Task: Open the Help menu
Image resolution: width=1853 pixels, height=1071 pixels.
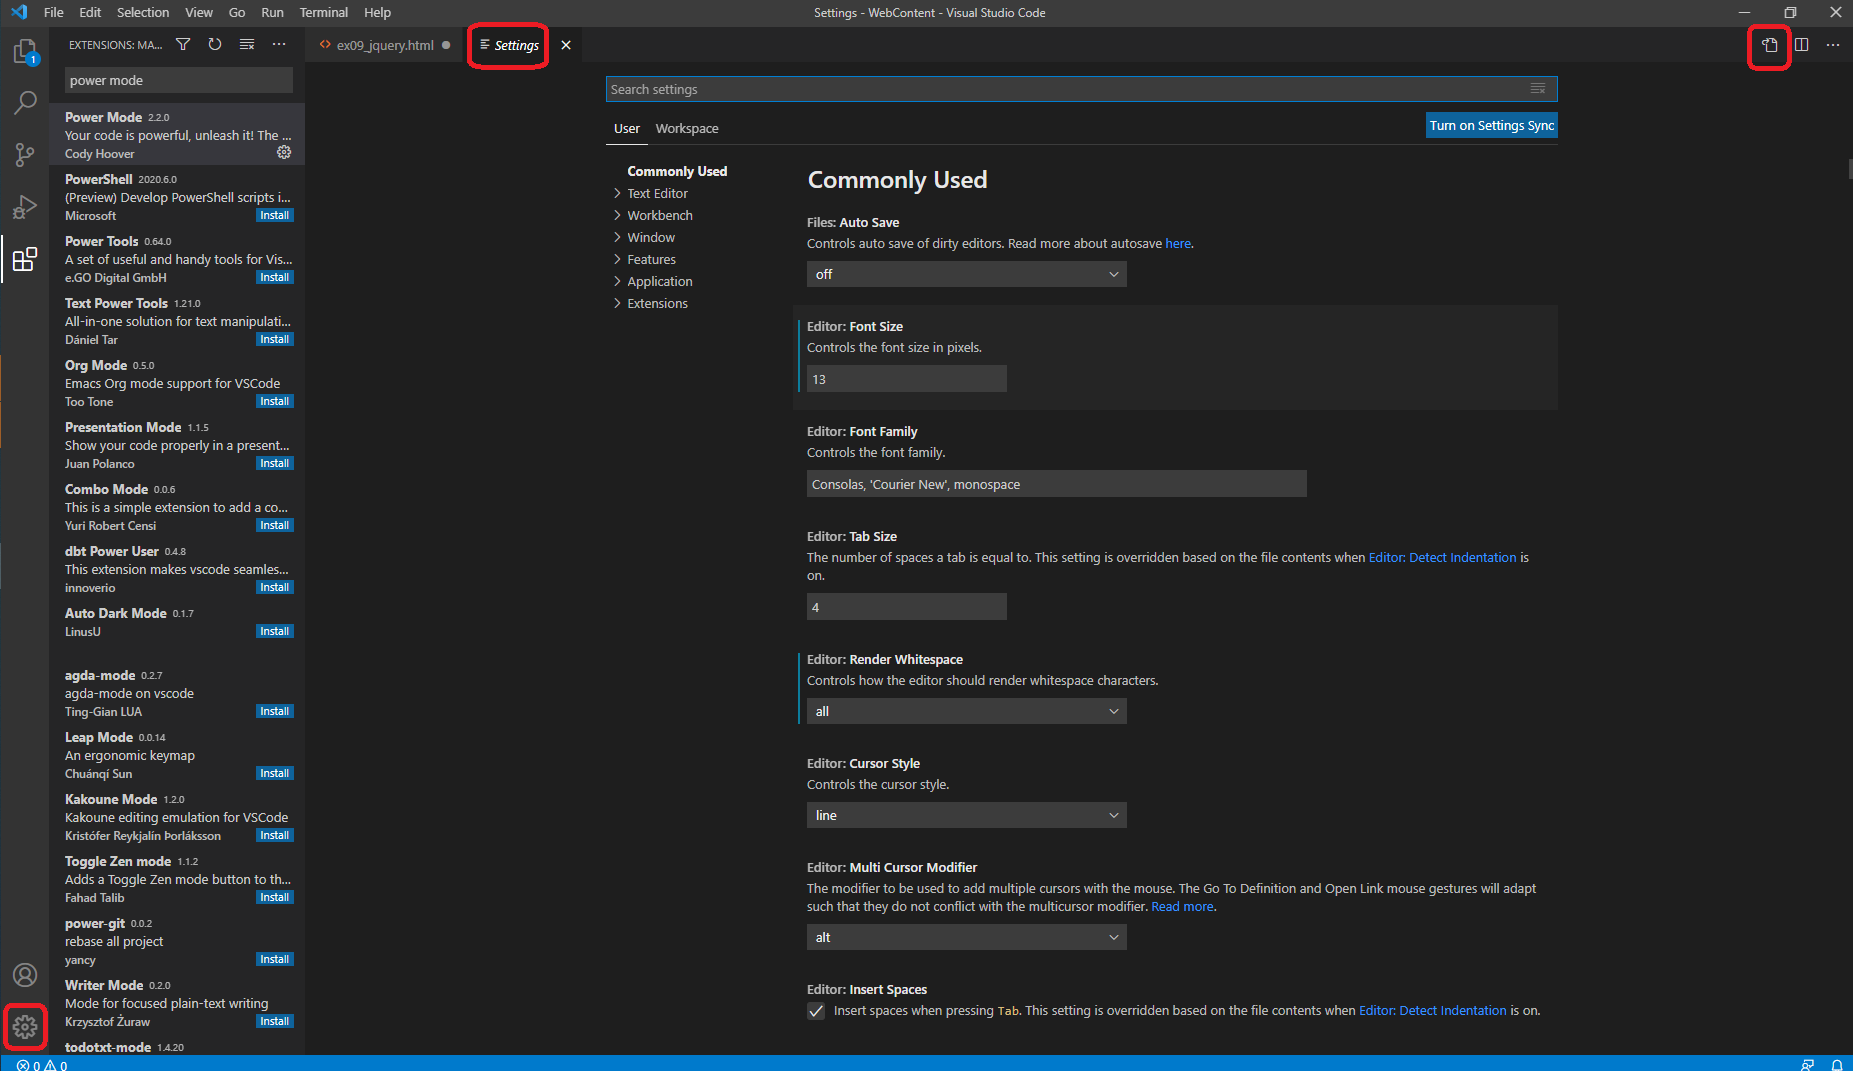Action: tap(377, 12)
